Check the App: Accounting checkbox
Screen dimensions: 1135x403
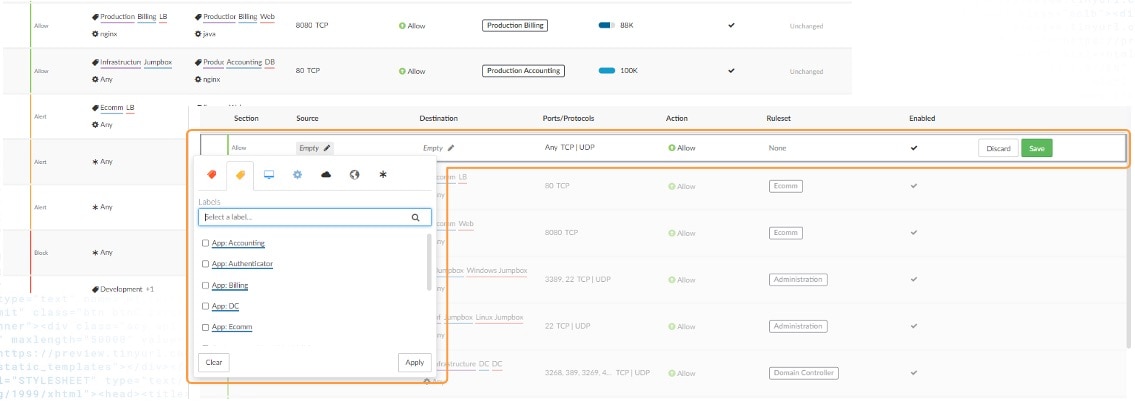(205, 243)
